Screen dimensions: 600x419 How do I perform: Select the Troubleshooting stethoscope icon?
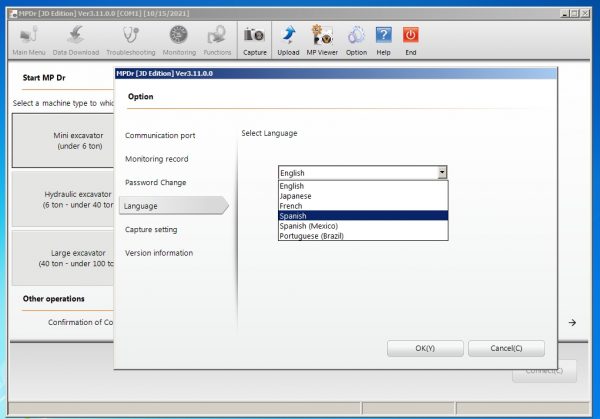point(130,38)
